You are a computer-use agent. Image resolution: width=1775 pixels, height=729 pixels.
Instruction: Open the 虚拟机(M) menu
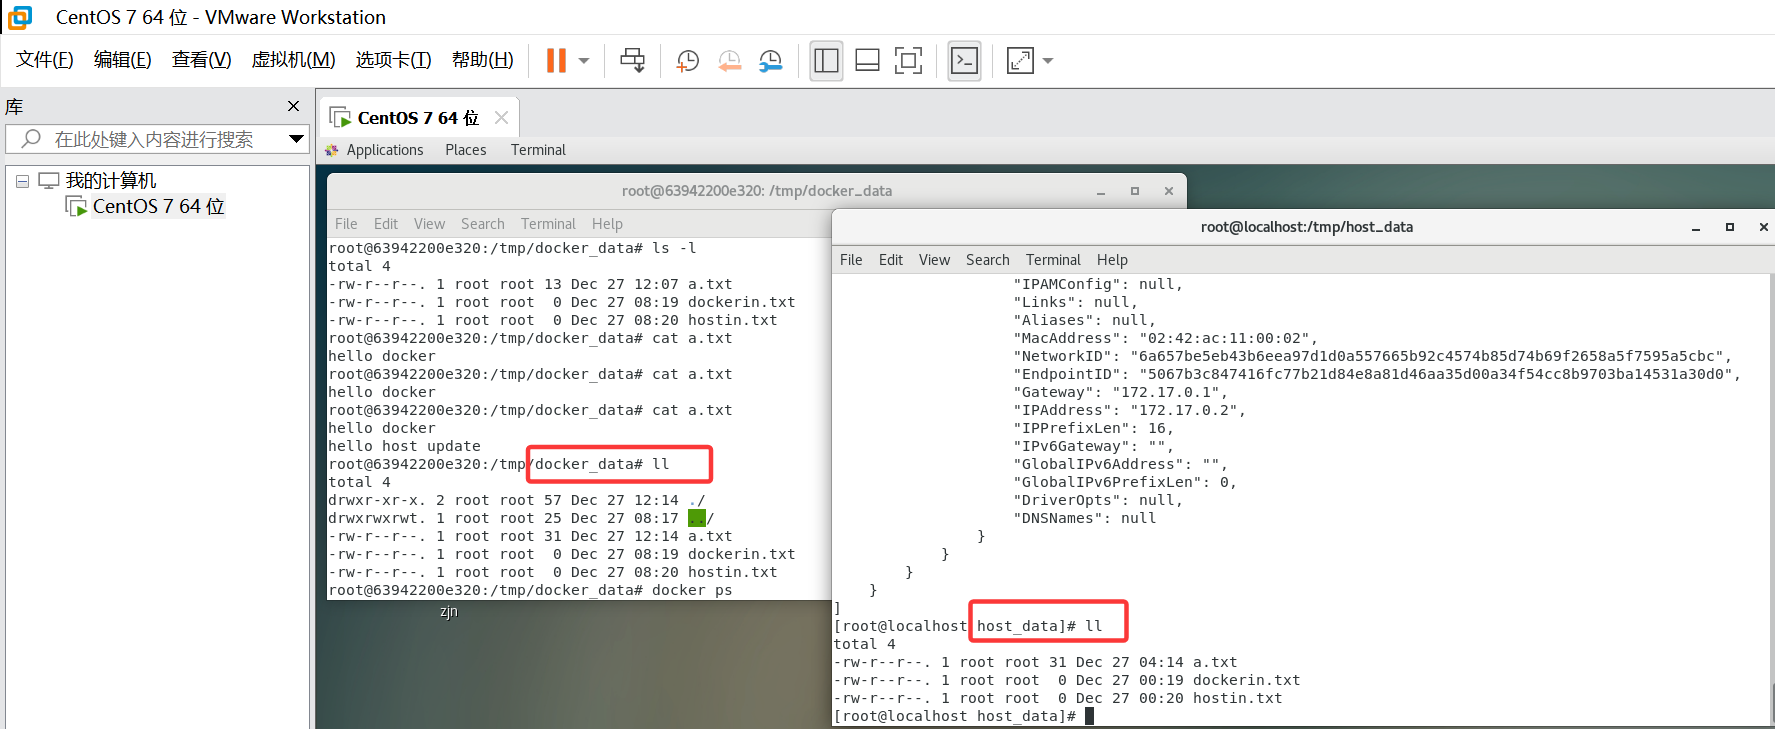(x=293, y=60)
